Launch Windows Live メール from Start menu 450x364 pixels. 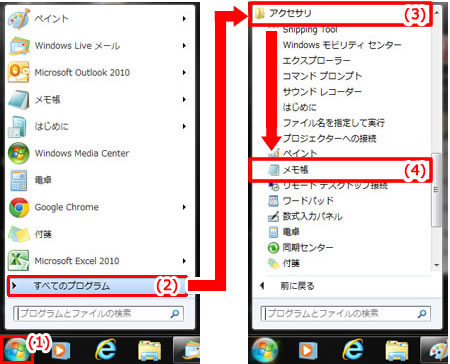point(77,46)
